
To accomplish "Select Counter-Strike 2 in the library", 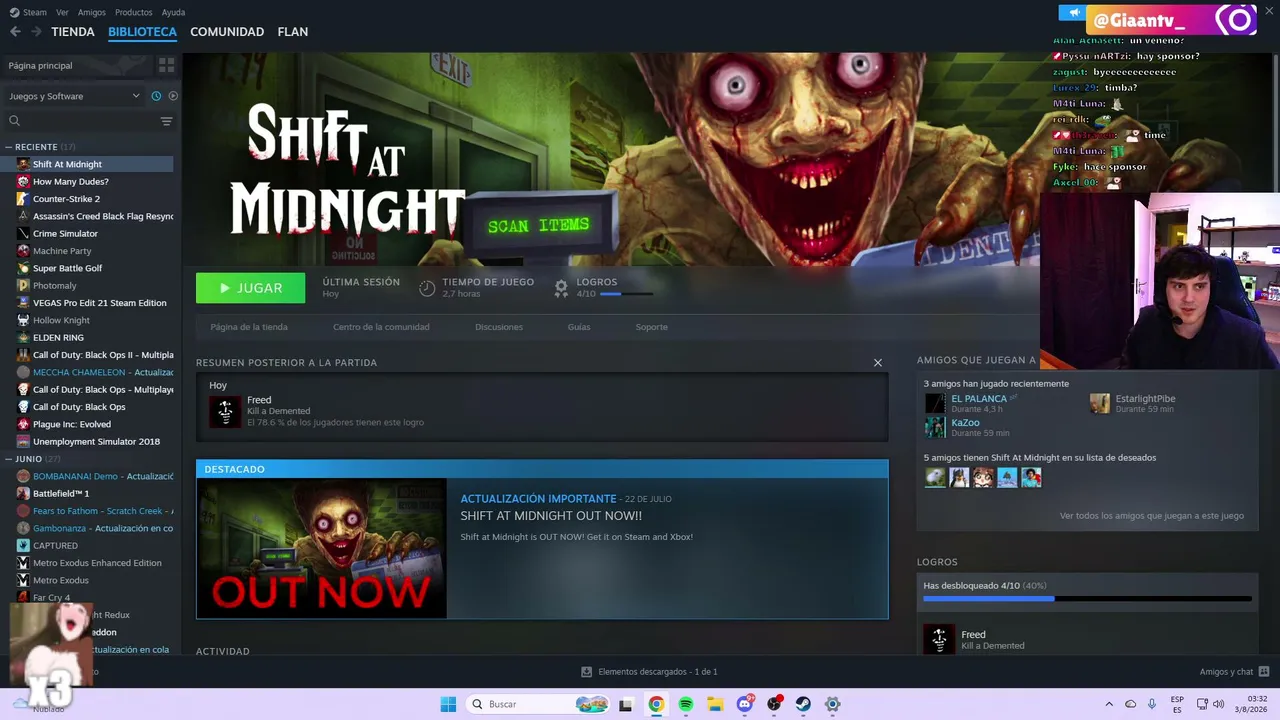I will (x=66, y=199).
